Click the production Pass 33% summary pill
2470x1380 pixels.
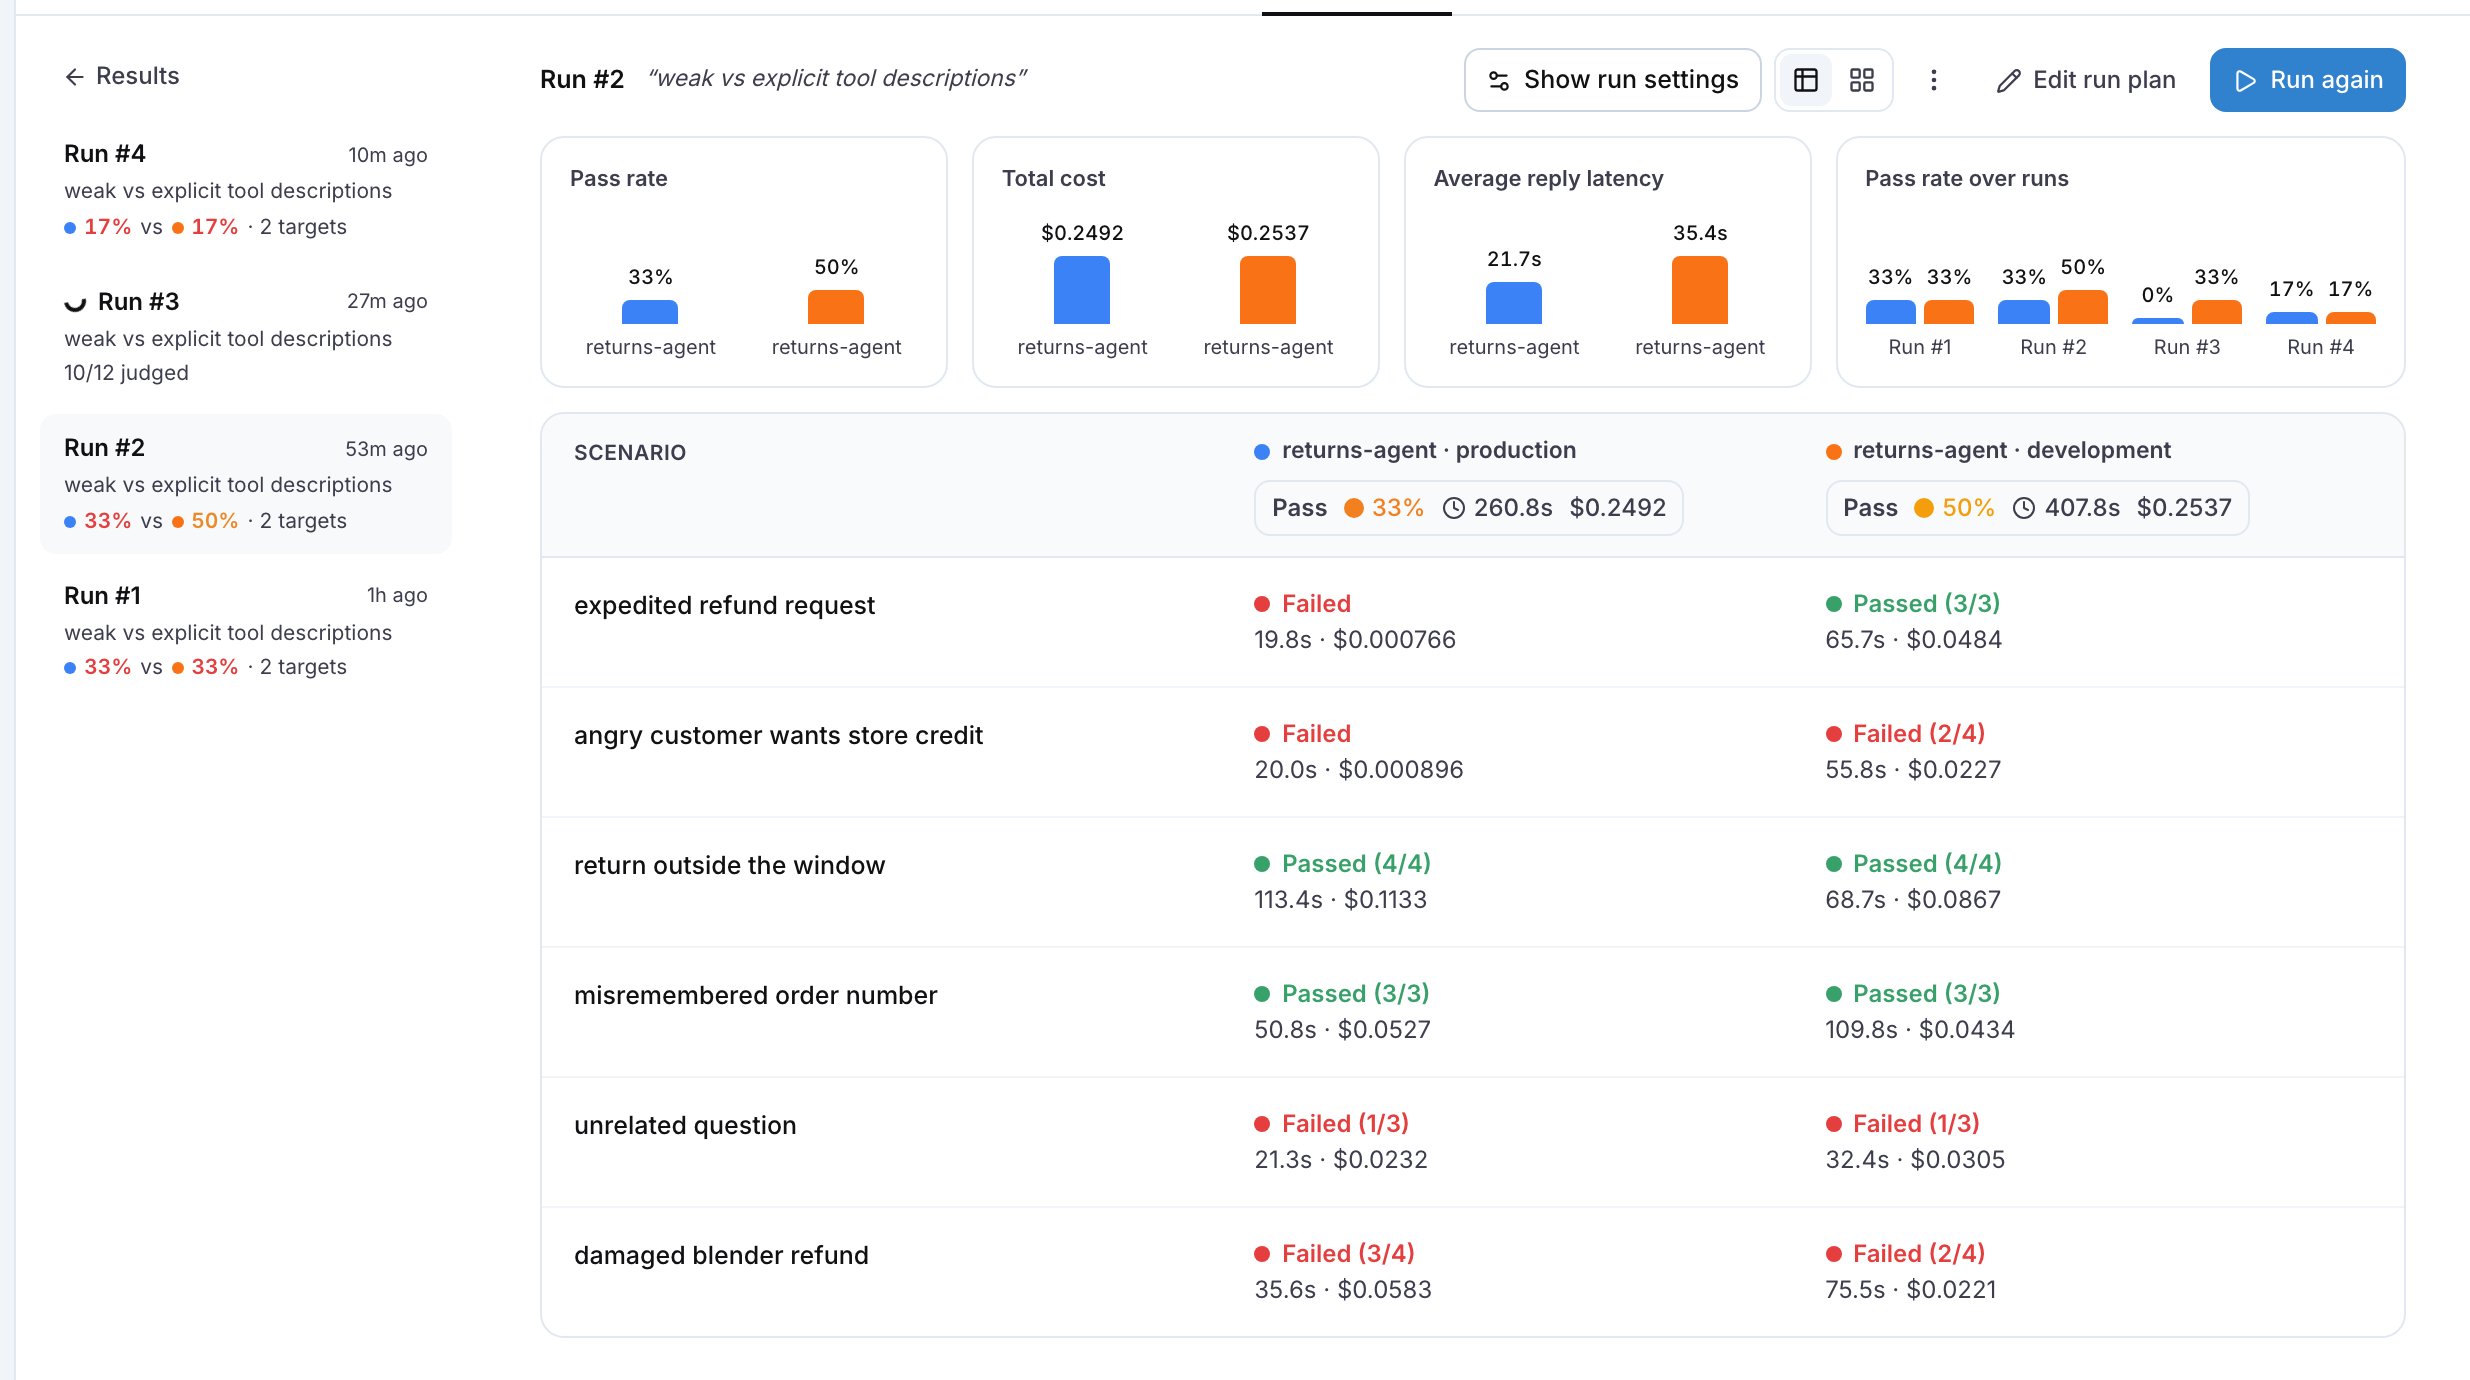point(1469,508)
